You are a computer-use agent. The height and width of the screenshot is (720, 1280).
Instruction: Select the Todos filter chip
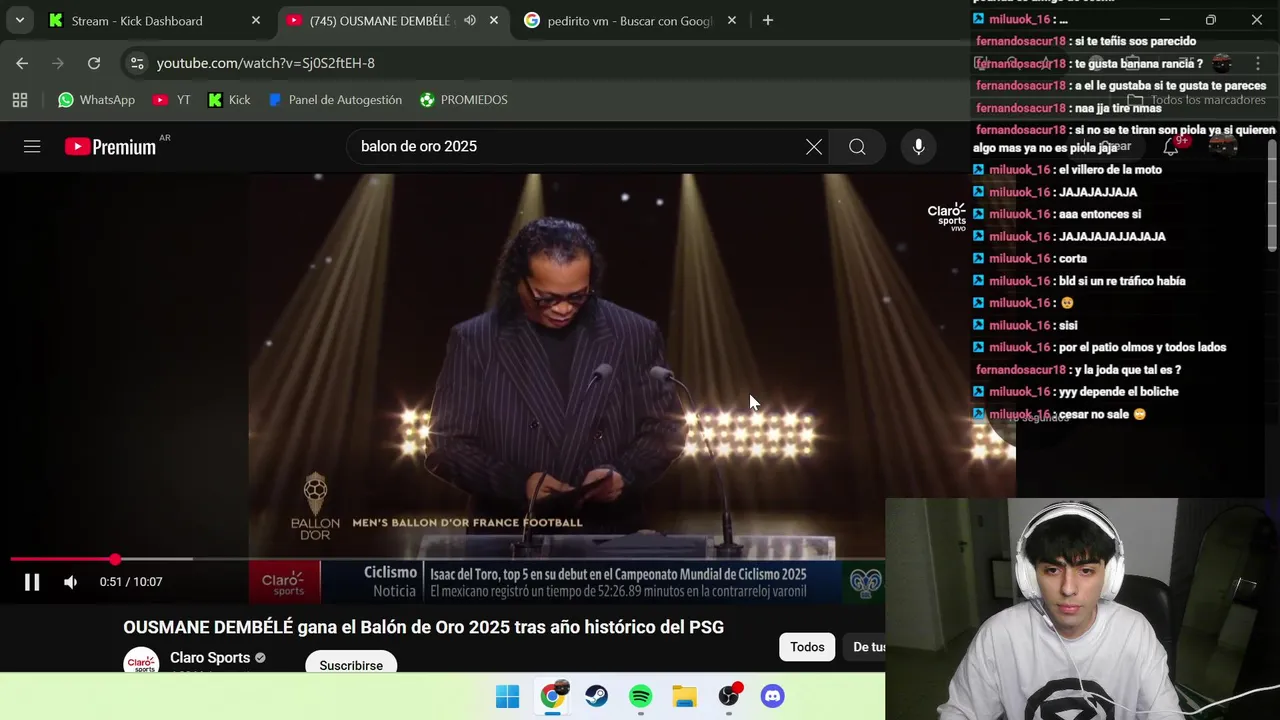807,647
